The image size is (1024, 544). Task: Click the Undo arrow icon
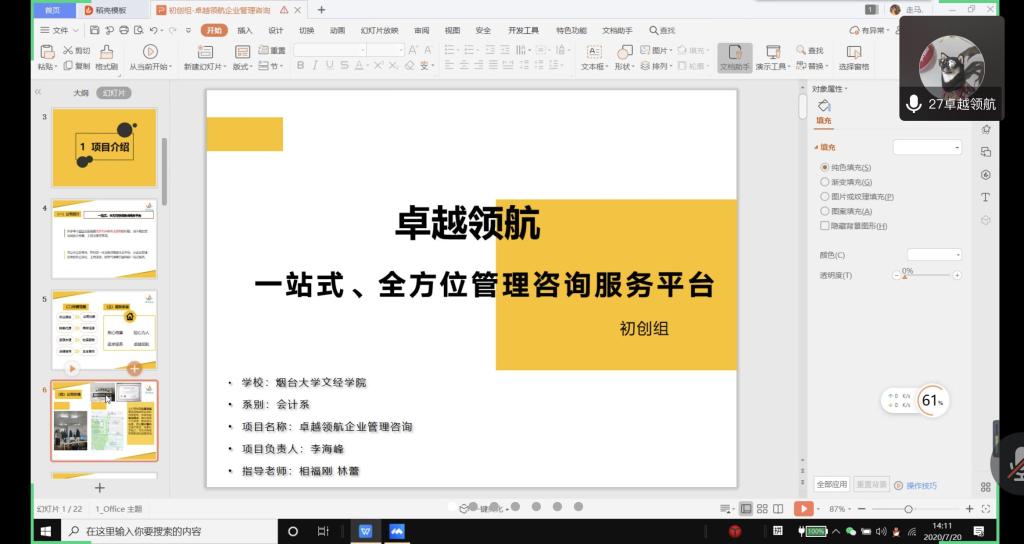click(x=153, y=30)
